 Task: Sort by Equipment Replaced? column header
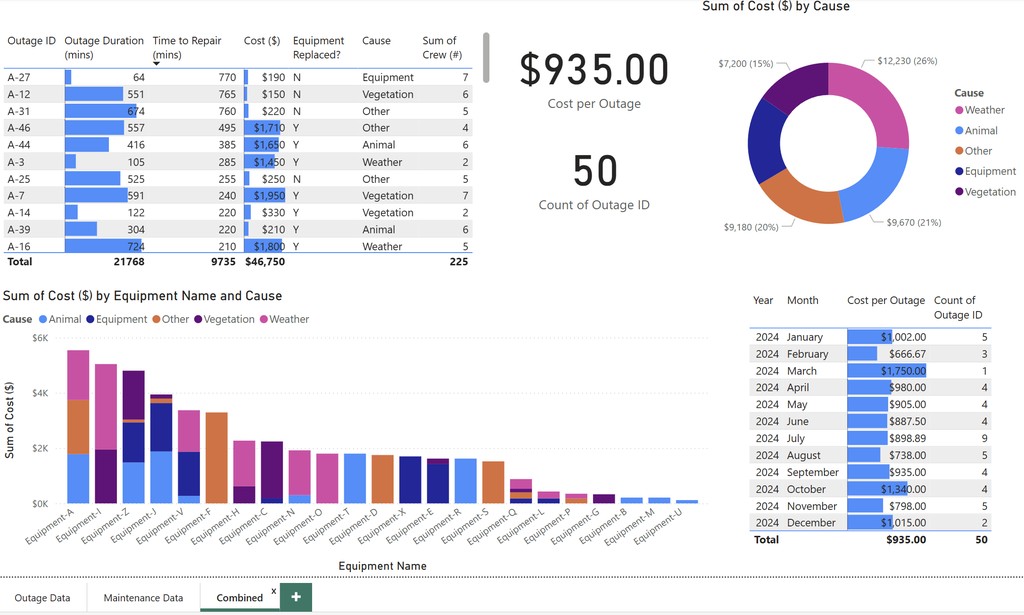point(318,47)
